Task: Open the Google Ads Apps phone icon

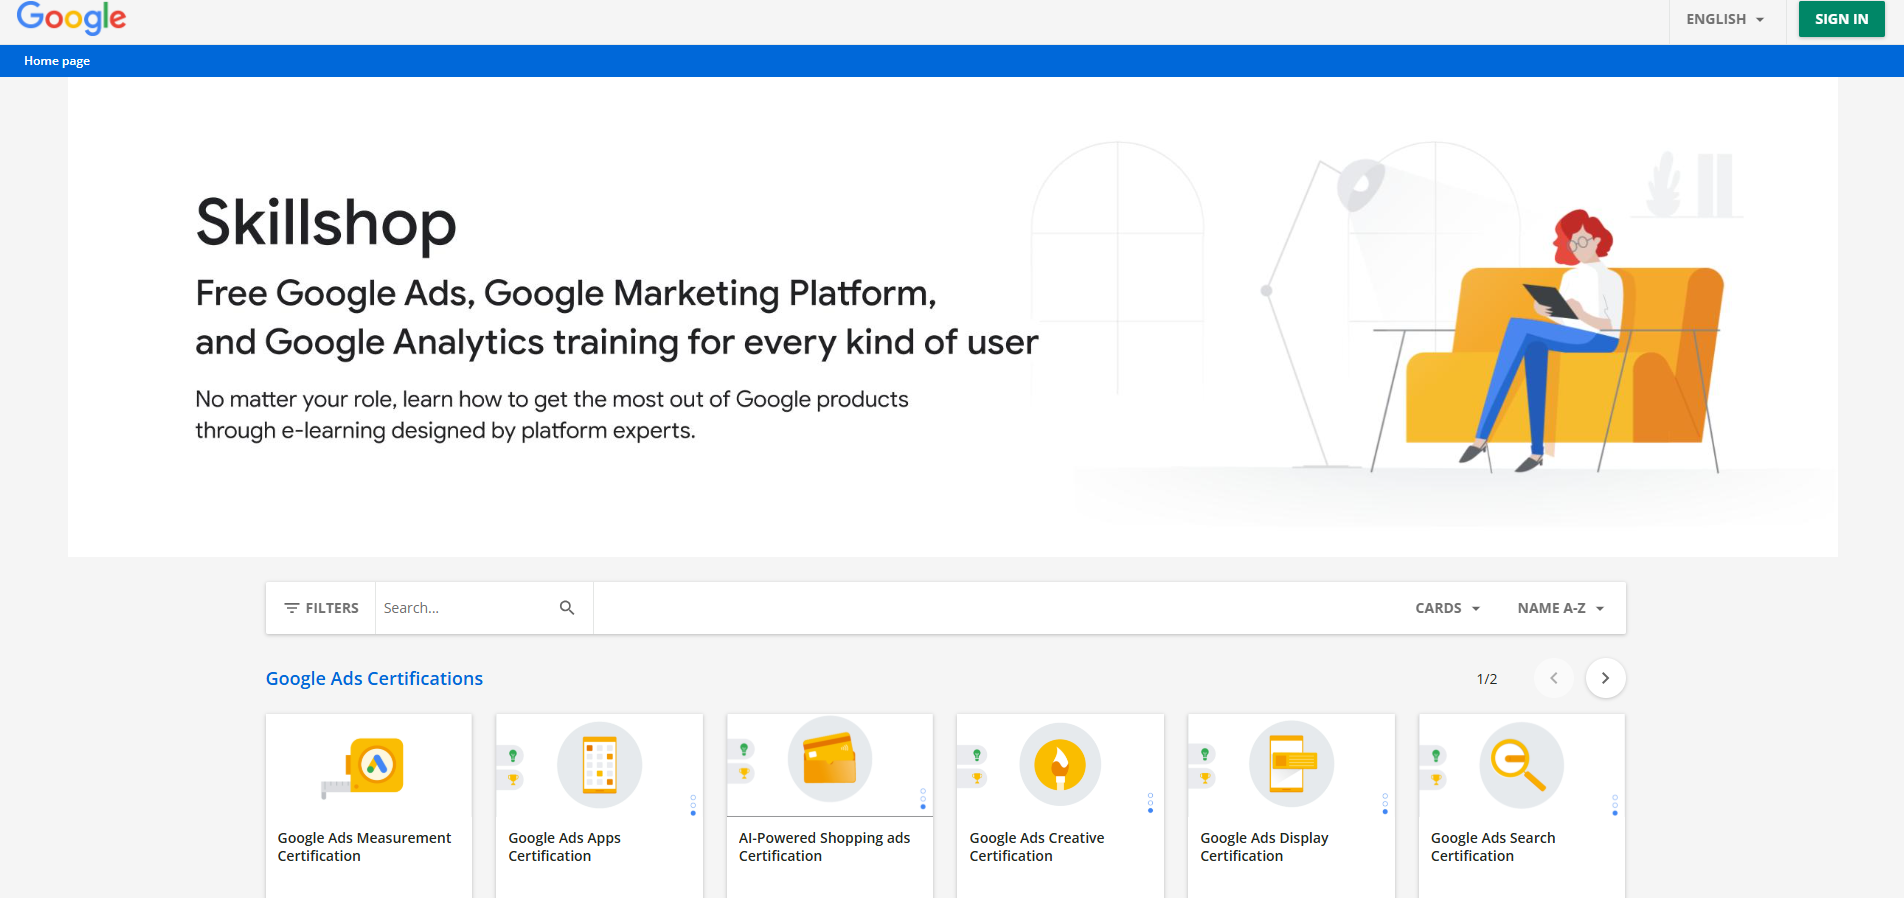Action: (600, 765)
